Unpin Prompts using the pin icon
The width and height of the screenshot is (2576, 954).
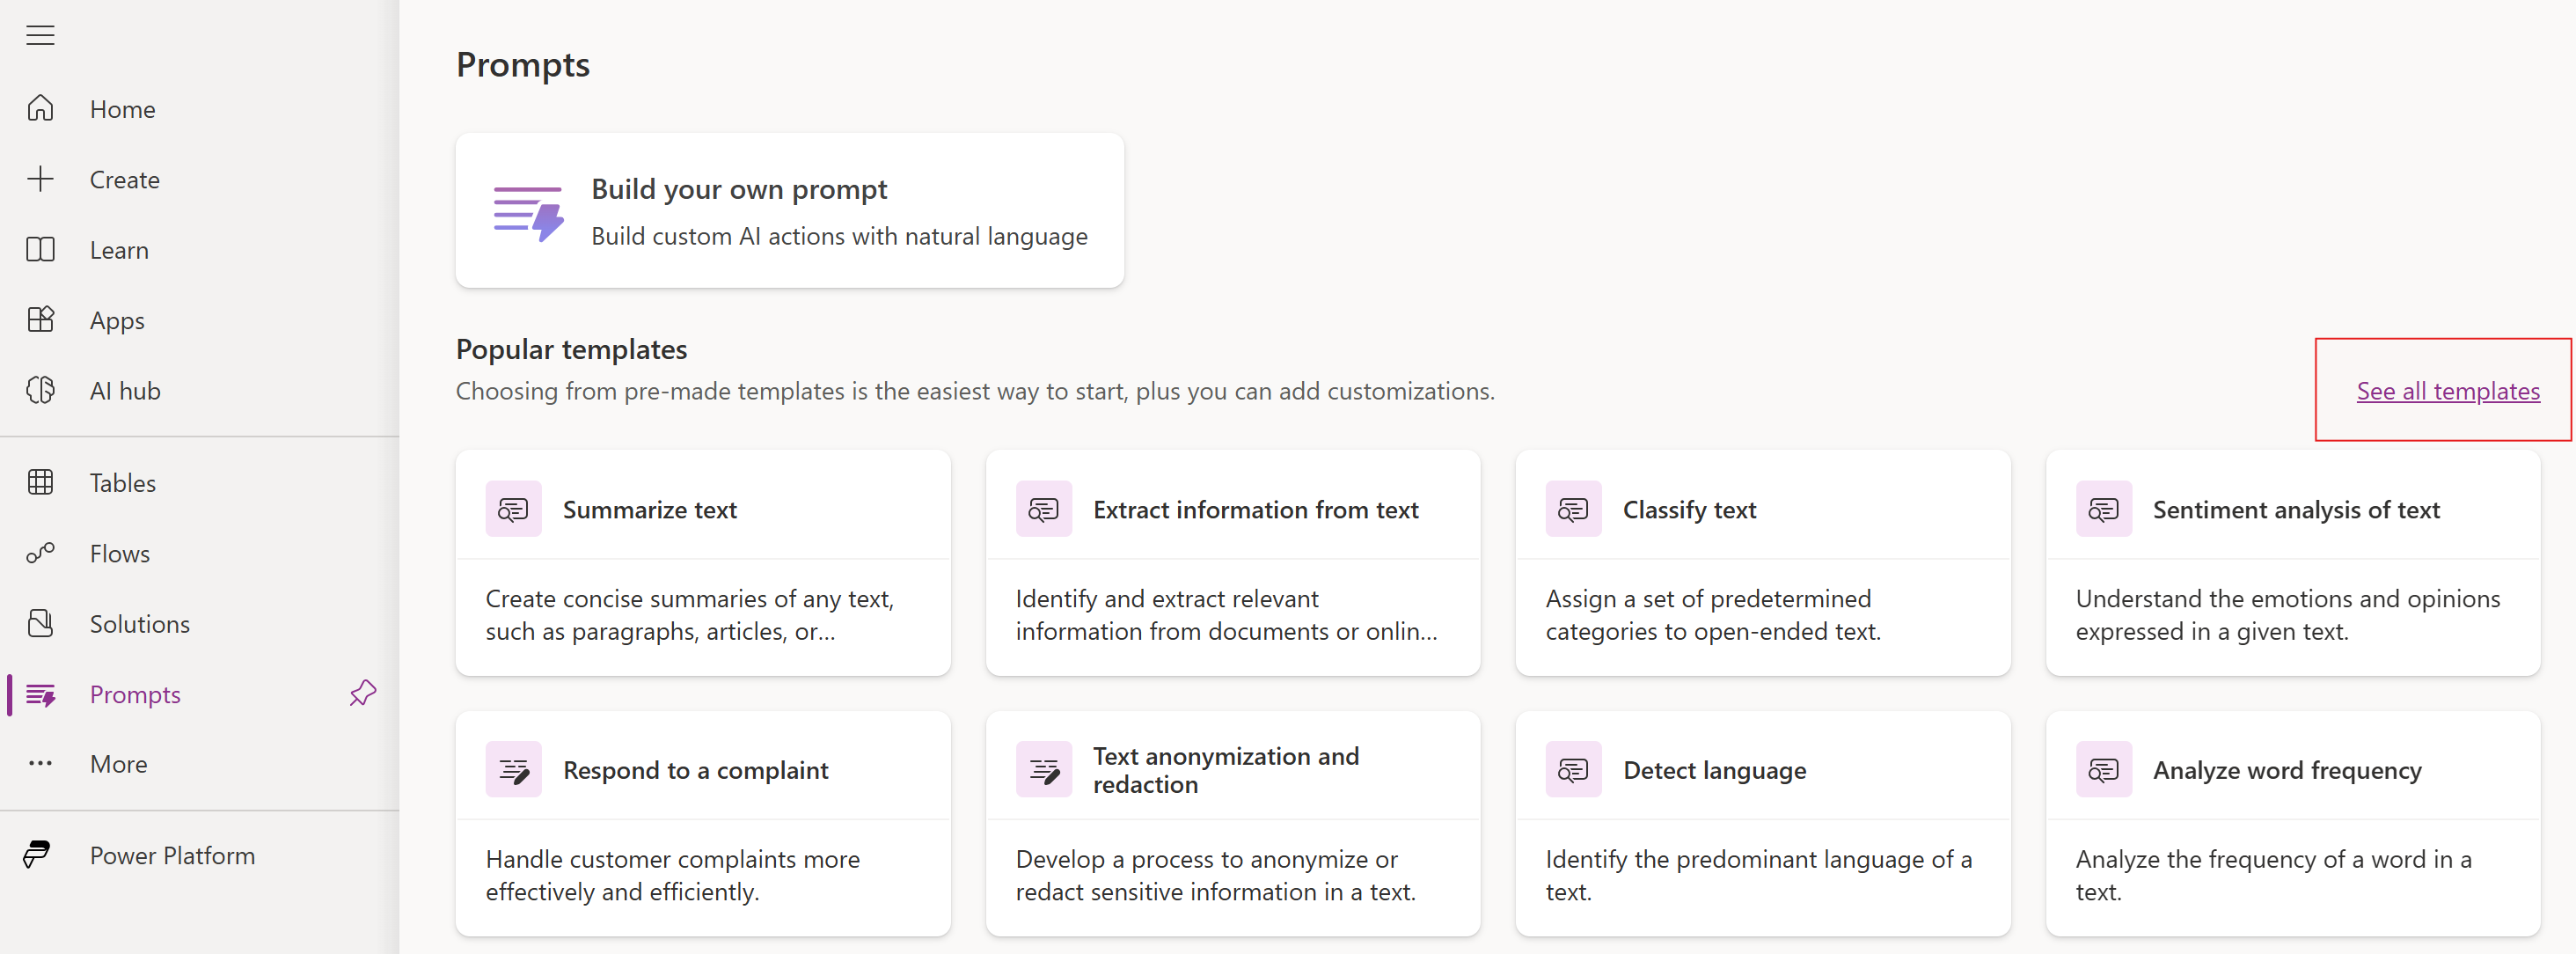click(x=363, y=693)
